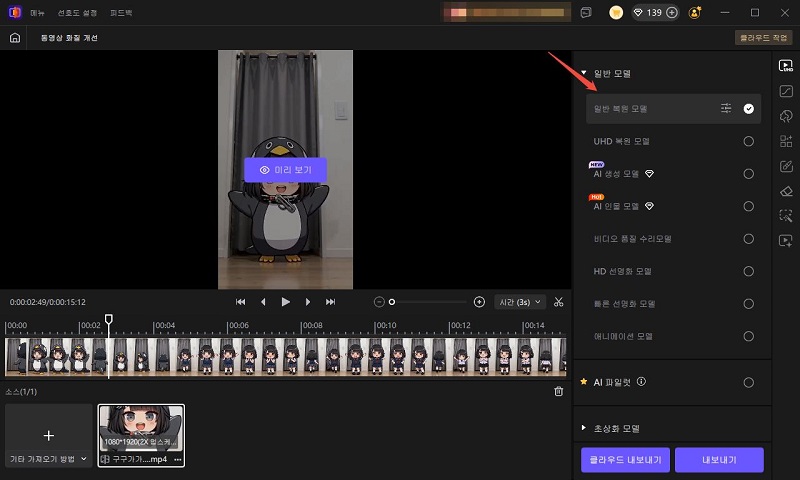Click the timeline zoom slider handle
The height and width of the screenshot is (480, 800).
(392, 302)
